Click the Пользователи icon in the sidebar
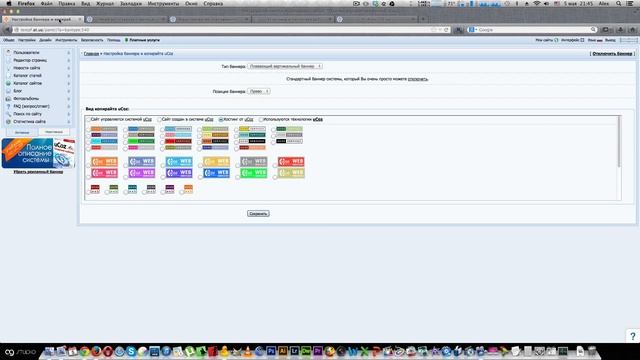This screenshot has width=640, height=360. click(8, 52)
